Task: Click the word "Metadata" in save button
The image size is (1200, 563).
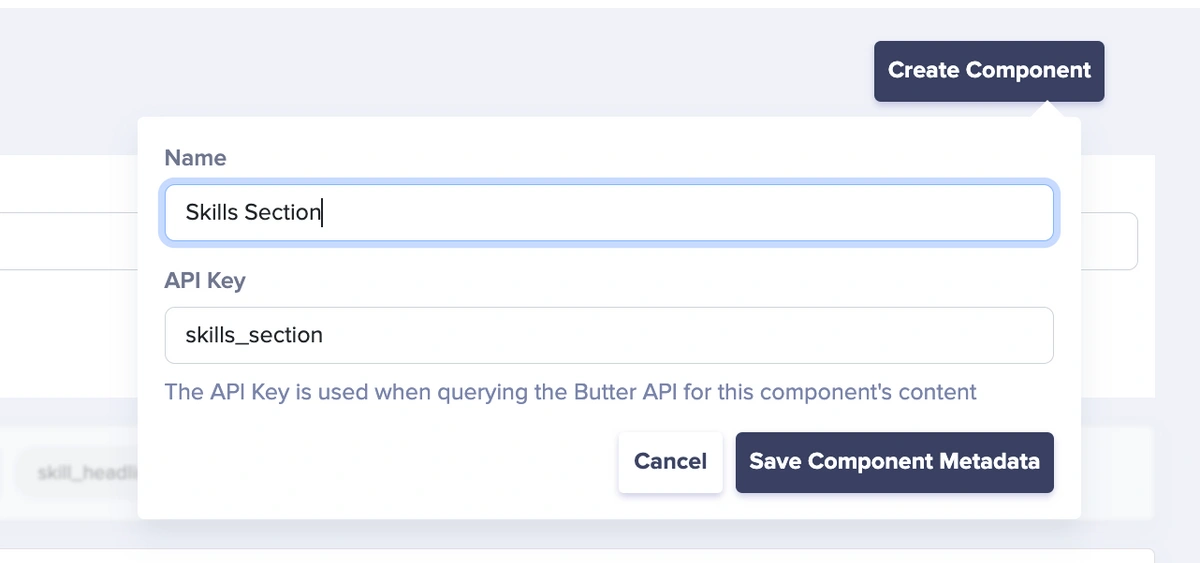Action: coord(988,462)
